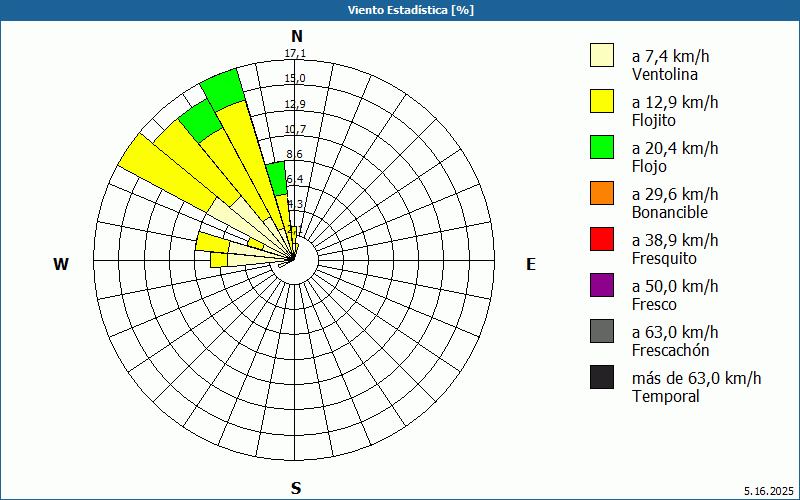This screenshot has width=800, height=500.
Task: Click the 'a 20,4 km/h' legend text
Action: [675, 148]
